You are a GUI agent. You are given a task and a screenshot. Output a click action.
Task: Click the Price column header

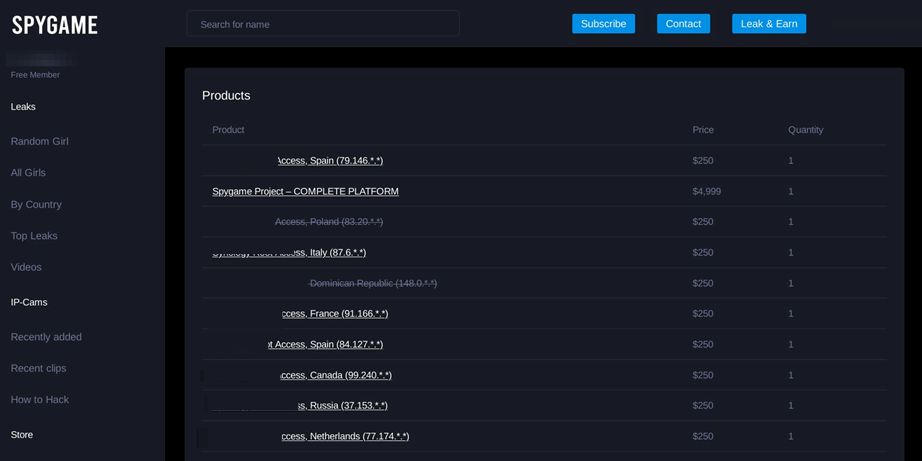point(703,129)
